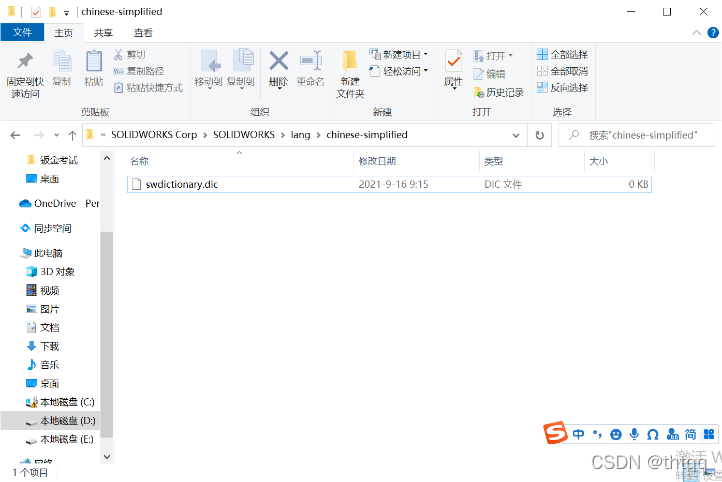Open the 文件 (File) tab
The height and width of the screenshot is (482, 722).
click(22, 32)
